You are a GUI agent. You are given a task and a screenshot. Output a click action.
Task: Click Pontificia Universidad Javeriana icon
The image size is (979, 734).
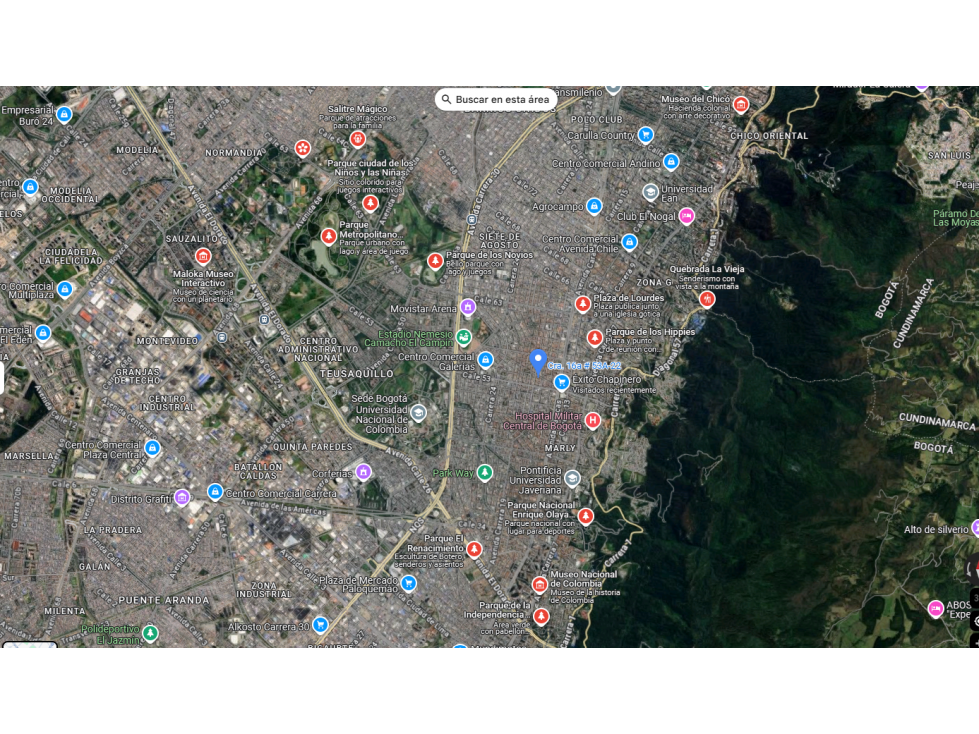point(572,479)
